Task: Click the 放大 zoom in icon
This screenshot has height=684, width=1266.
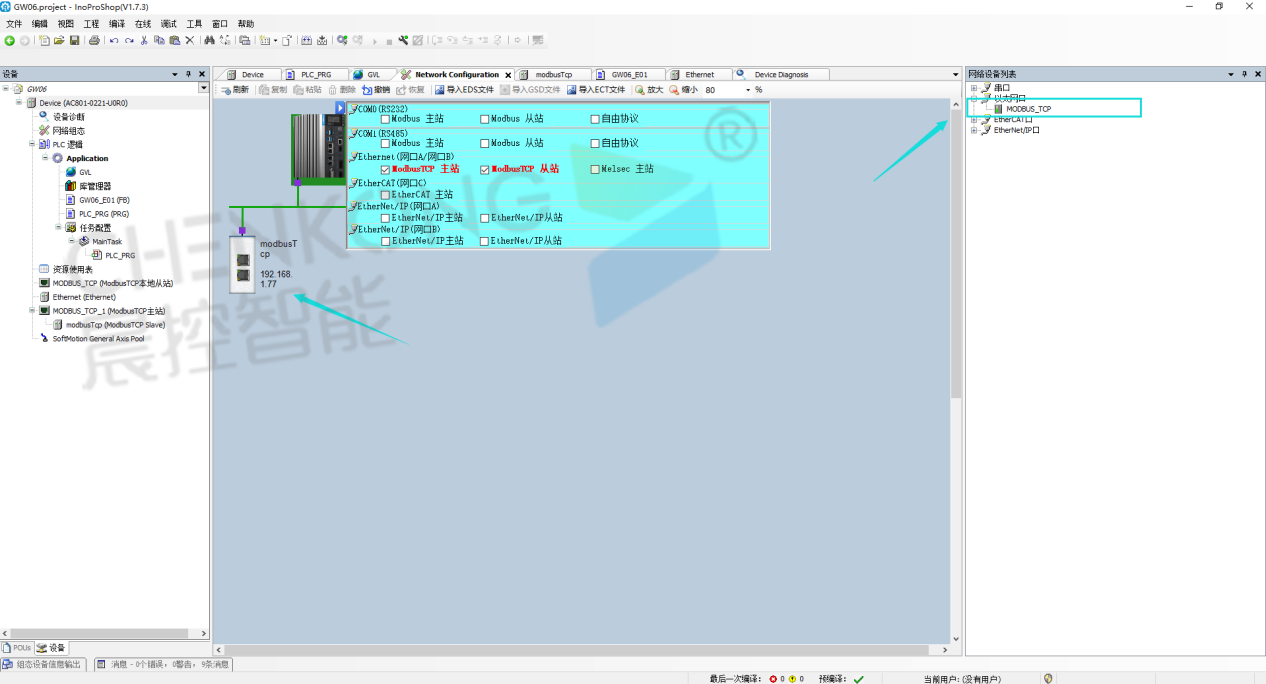Action: click(x=640, y=90)
